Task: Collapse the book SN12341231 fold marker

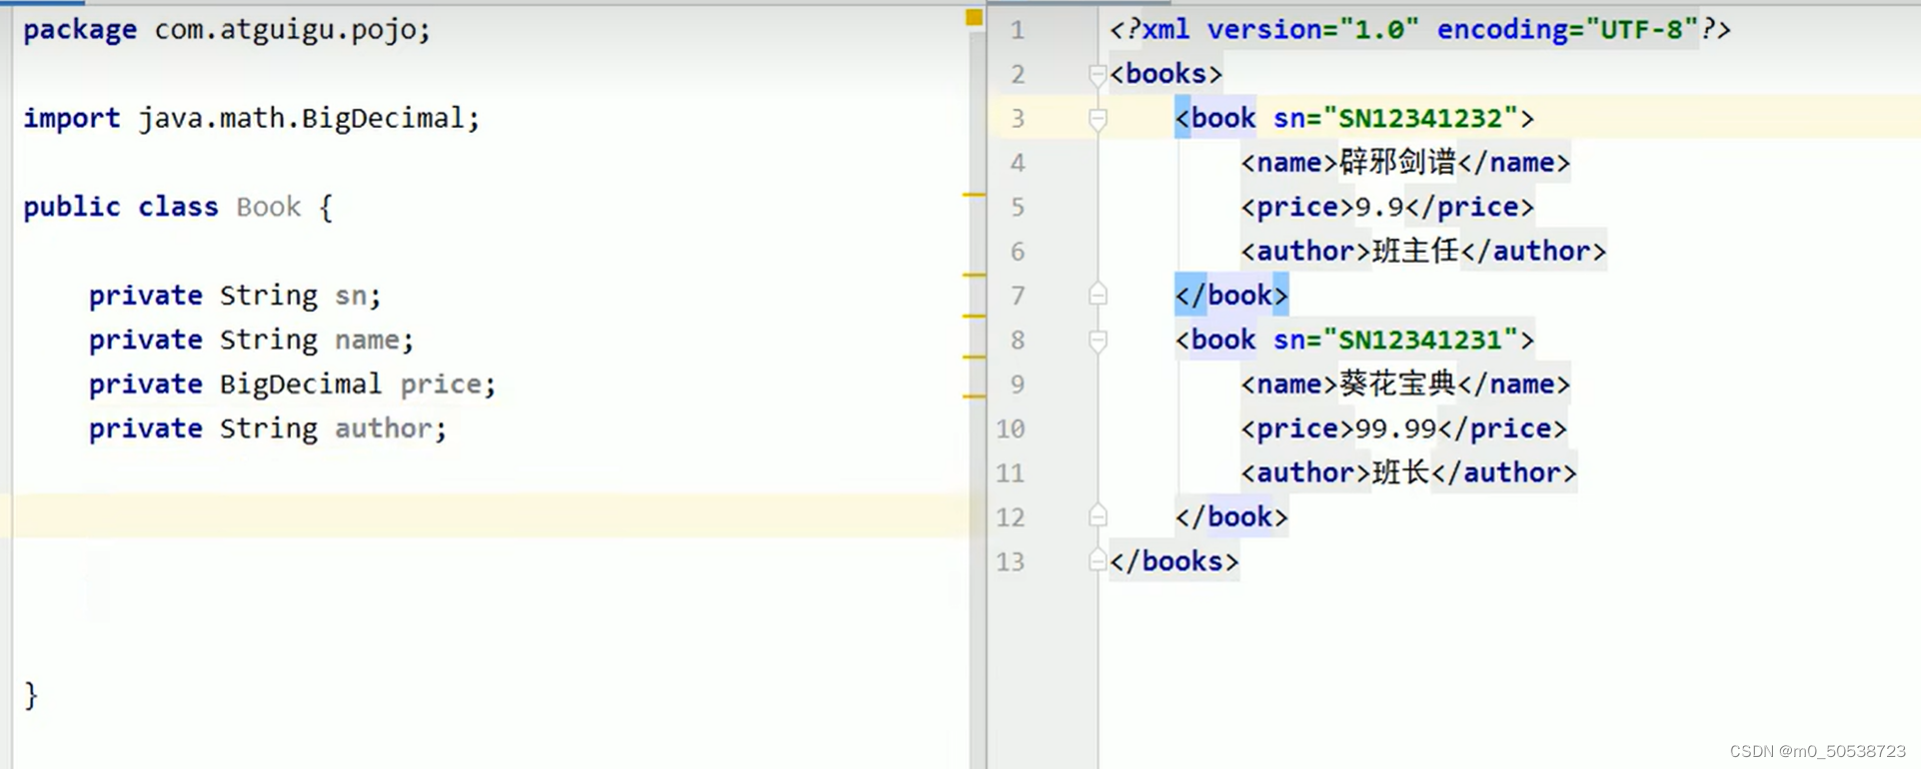Action: pyautogui.click(x=1097, y=340)
